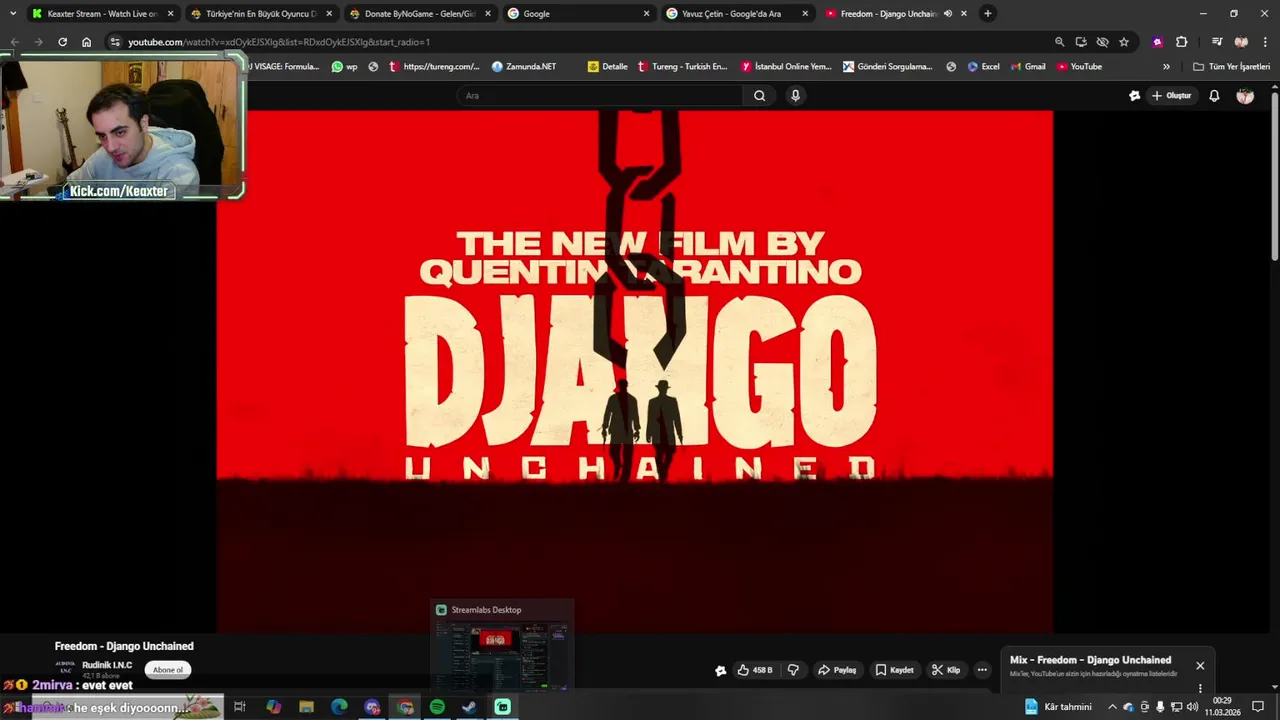Screen dimensions: 1280x720
Task: Click the YouTube search magnifier button
Action: click(759, 96)
